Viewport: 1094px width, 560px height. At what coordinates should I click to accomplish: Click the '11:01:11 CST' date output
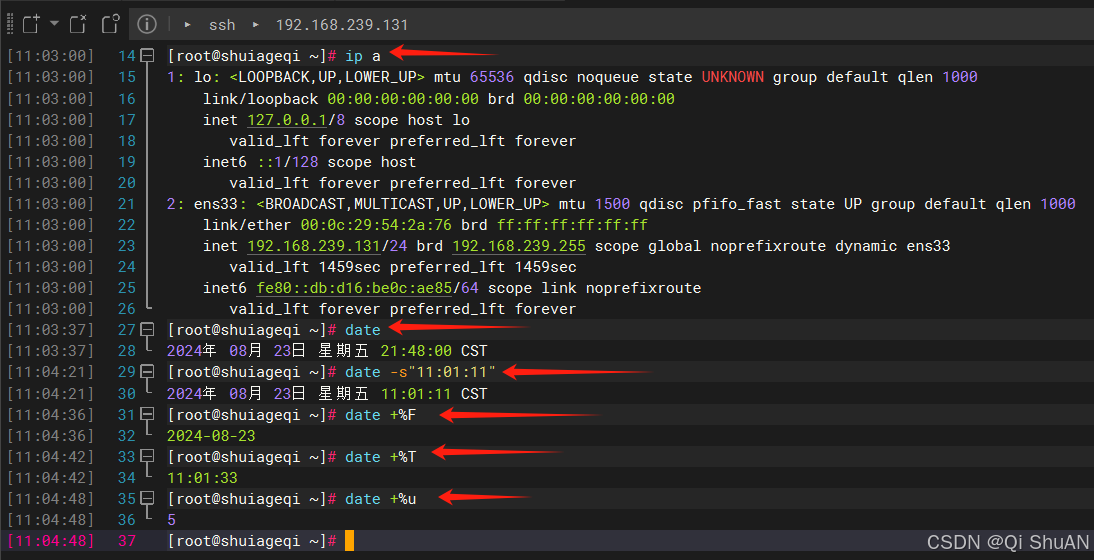434,393
